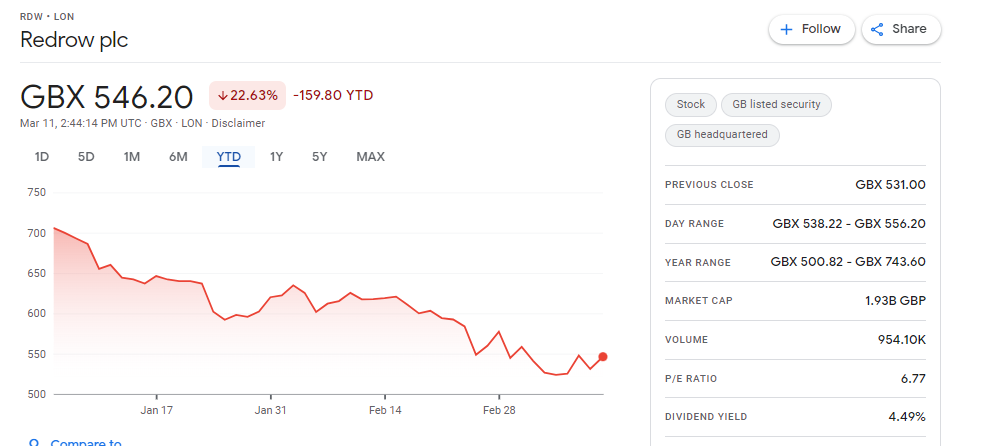This screenshot has width=986, height=446.
Task: Switch chart to 6M range
Action: 178,157
